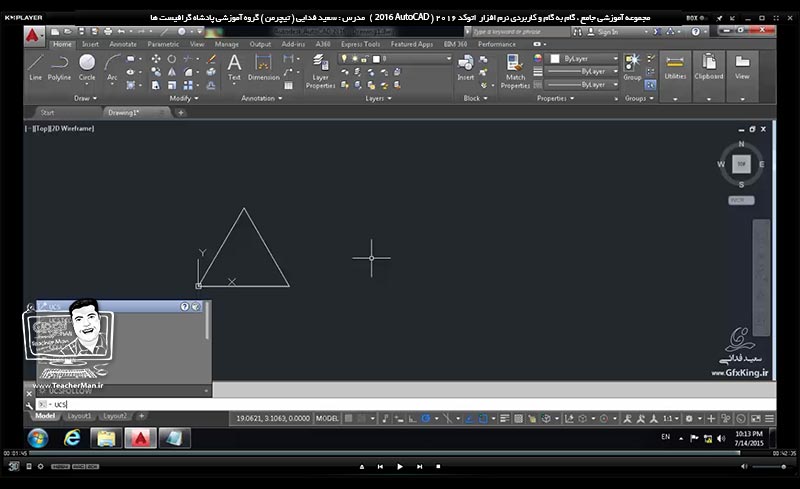The image size is (800, 489).
Task: Open the Home ribbon tab
Action: tap(62, 44)
